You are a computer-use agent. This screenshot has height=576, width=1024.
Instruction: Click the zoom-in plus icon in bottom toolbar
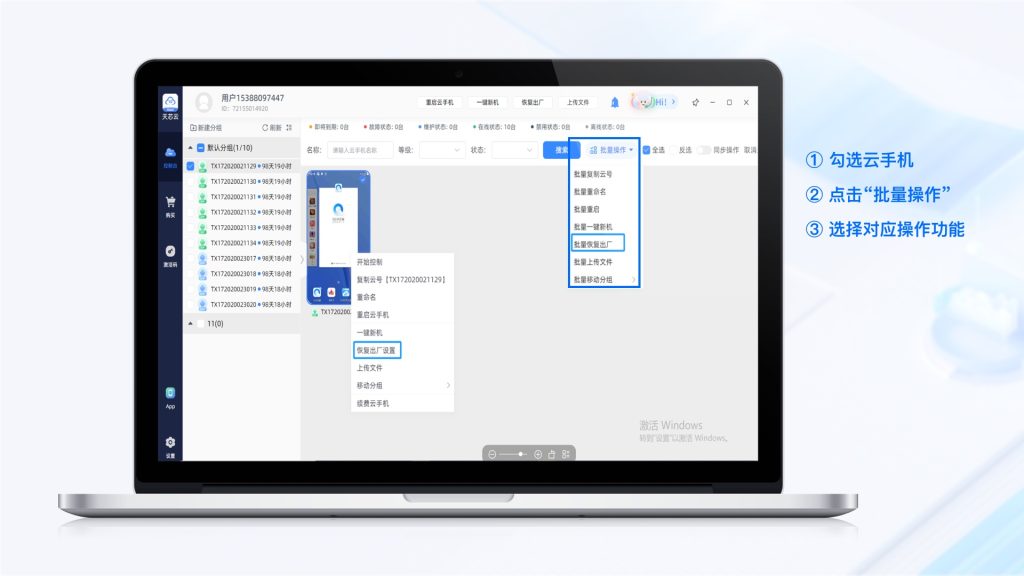[538, 454]
